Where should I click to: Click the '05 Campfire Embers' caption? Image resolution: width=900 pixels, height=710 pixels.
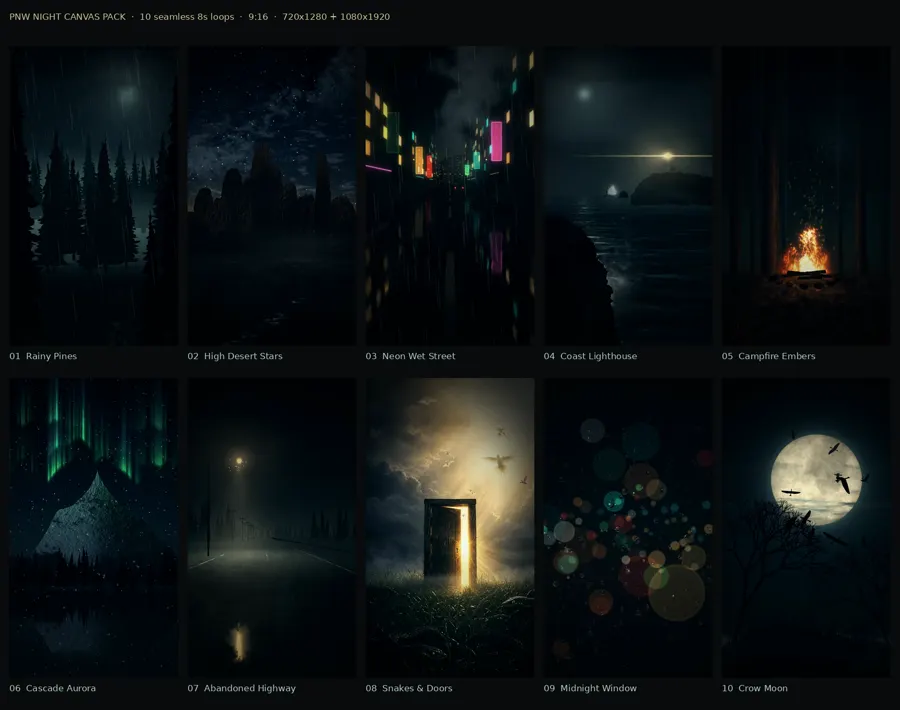click(769, 356)
